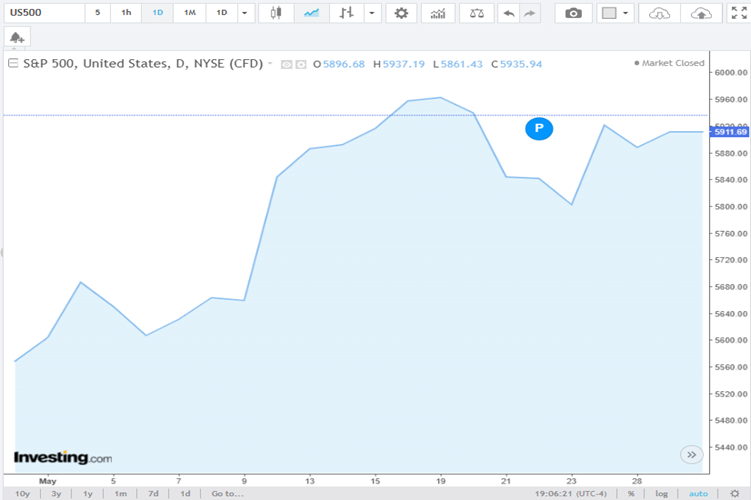The width and height of the screenshot is (751, 500).
Task: Toggle fullscreen chart mode
Action: pos(739,13)
